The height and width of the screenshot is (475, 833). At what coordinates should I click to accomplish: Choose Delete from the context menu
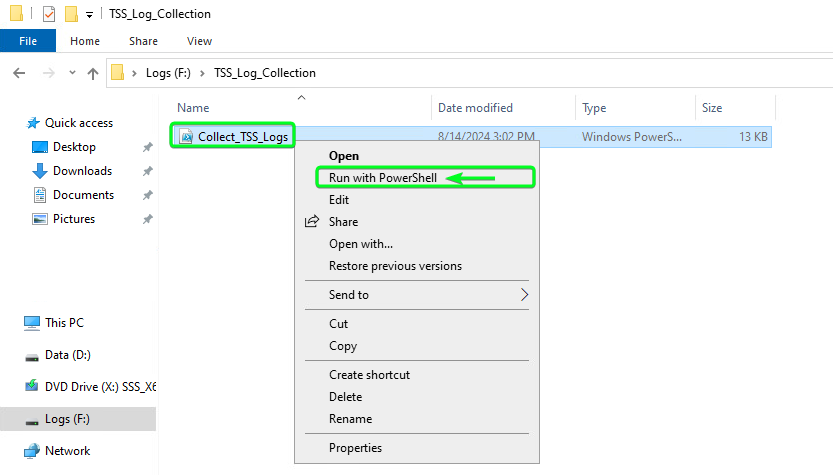[x=345, y=397]
